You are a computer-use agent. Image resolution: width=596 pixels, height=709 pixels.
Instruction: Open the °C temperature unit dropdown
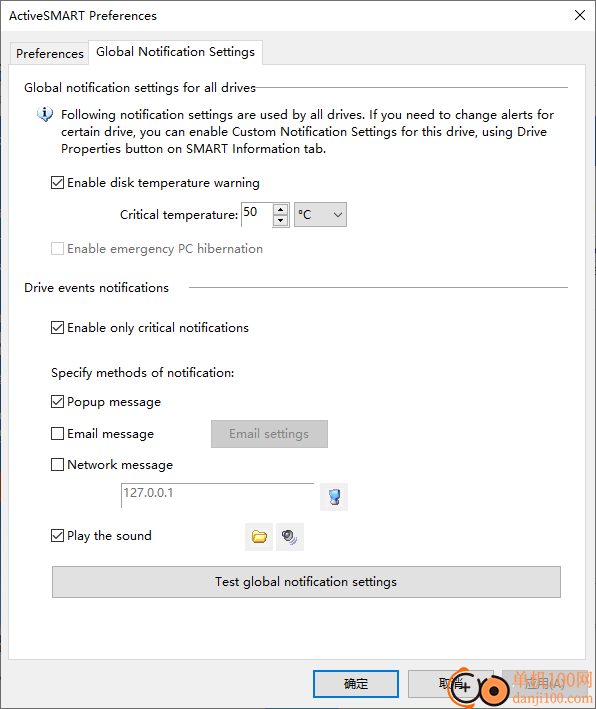click(x=320, y=214)
